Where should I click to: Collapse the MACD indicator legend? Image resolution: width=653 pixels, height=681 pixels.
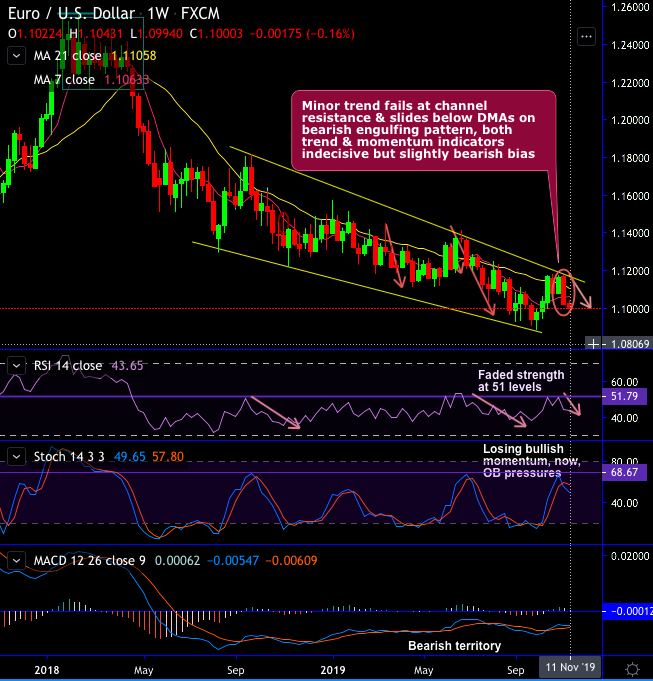[16, 561]
